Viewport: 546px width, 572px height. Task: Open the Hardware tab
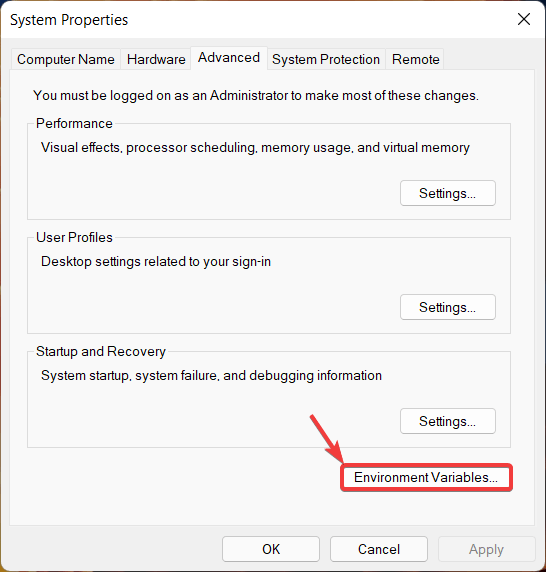(x=156, y=59)
